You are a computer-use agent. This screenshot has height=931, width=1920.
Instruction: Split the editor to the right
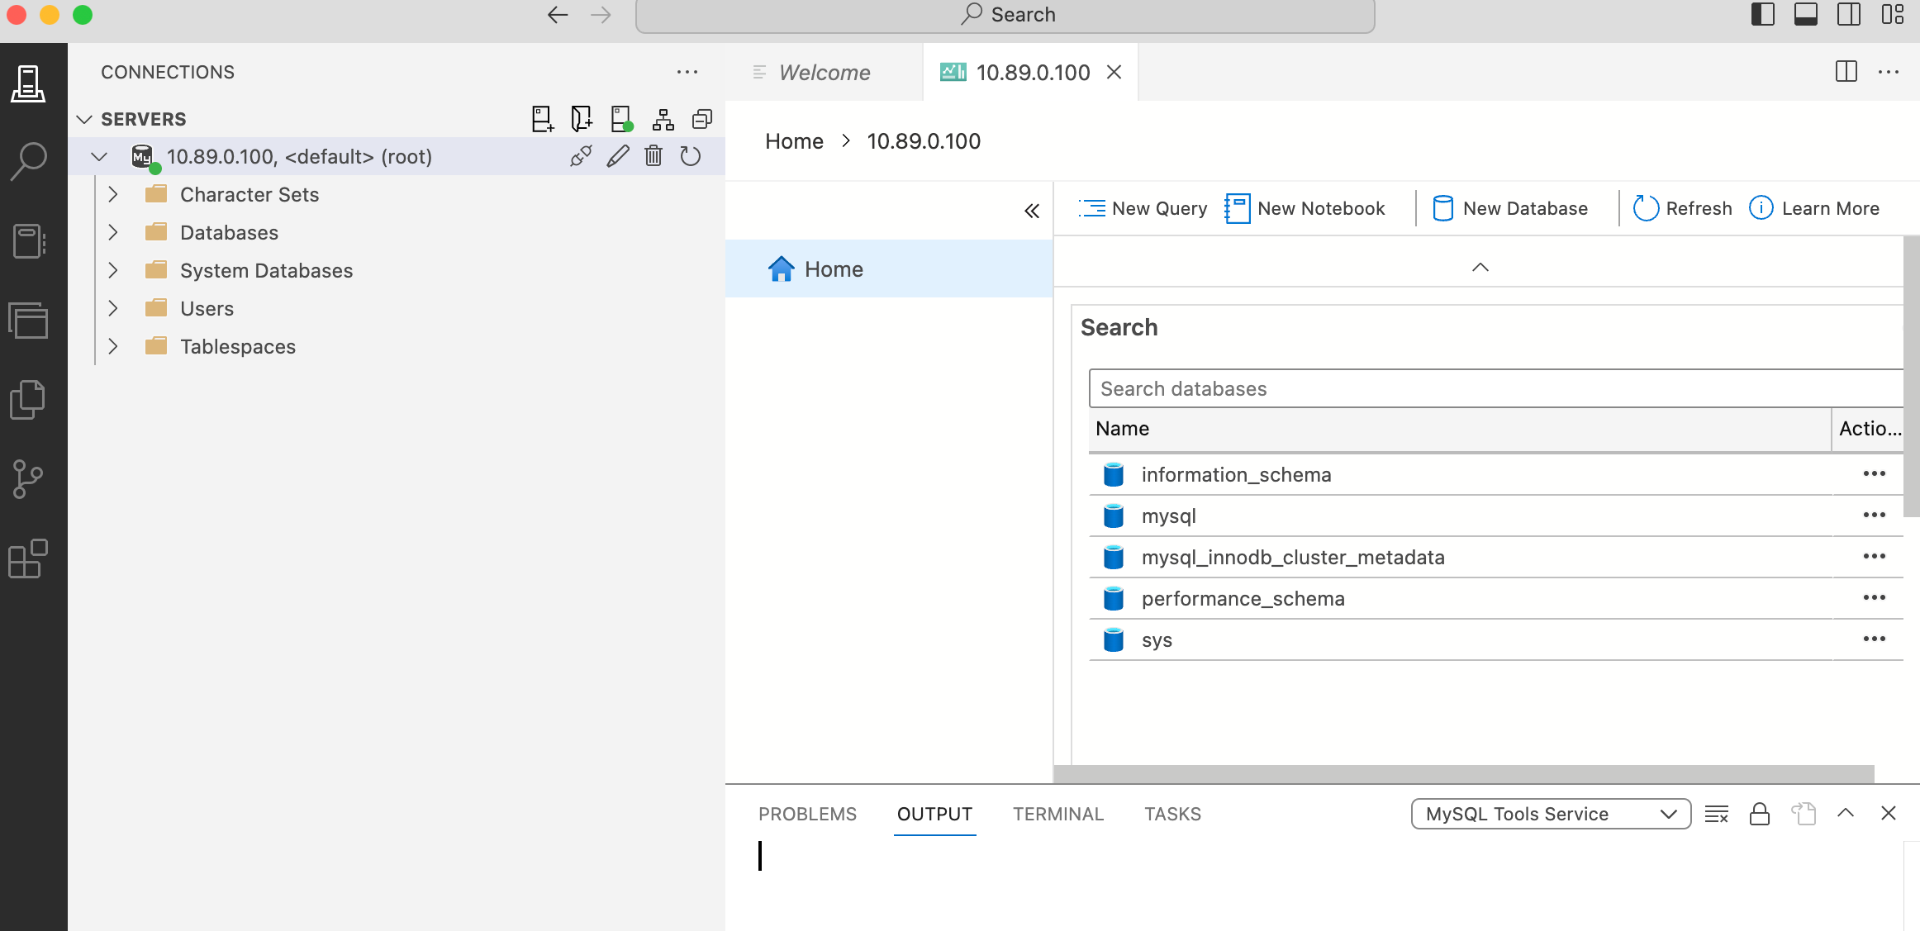click(x=1847, y=72)
